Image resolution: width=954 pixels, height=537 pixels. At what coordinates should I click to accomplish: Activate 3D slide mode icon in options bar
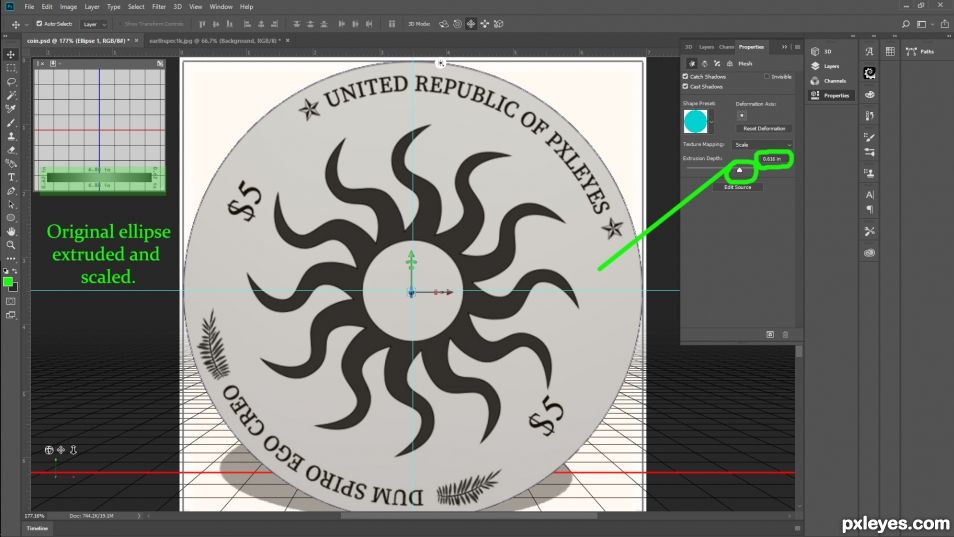(484, 24)
